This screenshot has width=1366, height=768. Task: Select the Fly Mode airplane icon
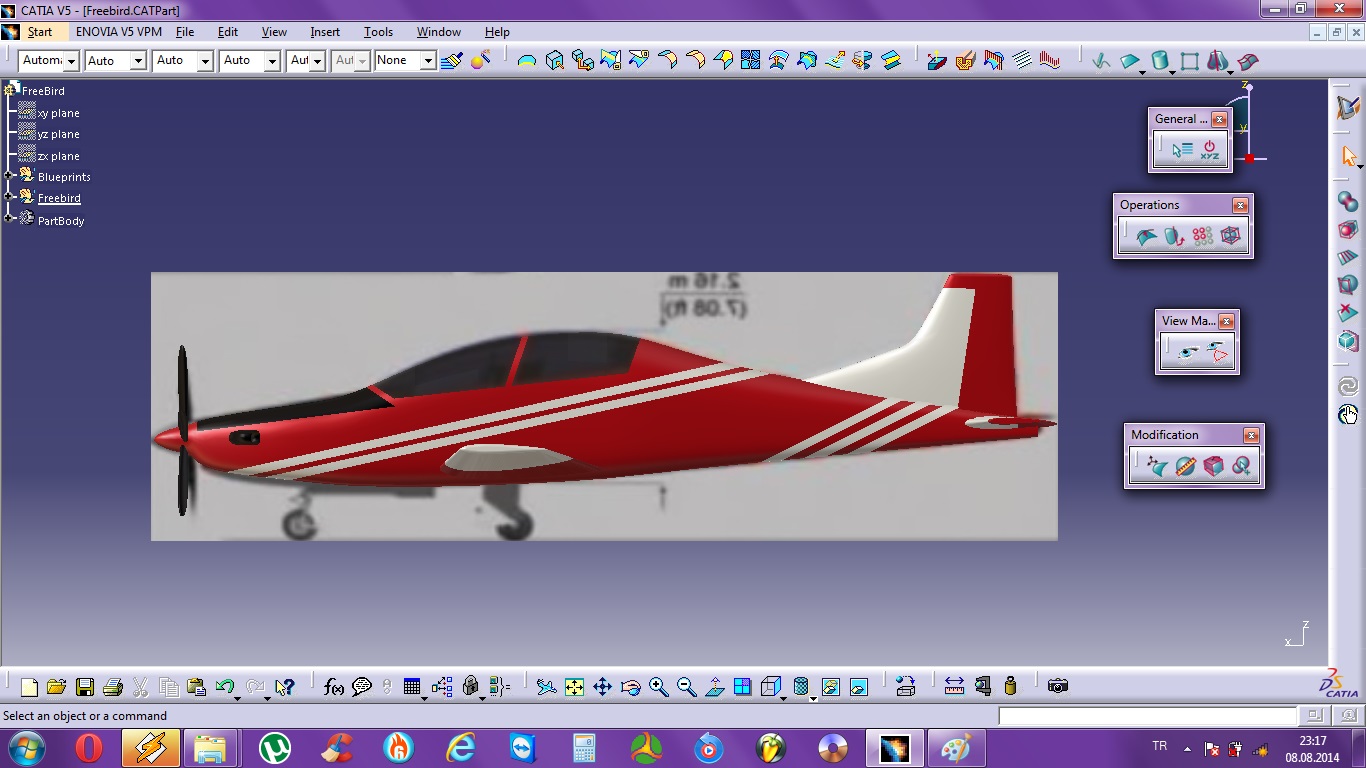tap(546, 687)
